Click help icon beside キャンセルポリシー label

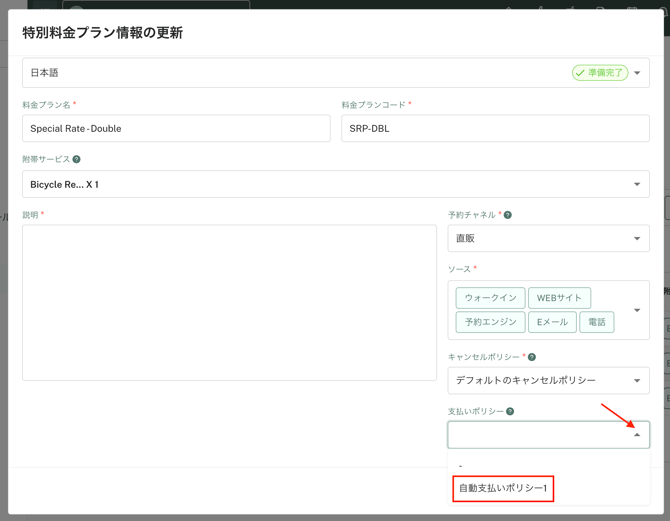point(532,357)
